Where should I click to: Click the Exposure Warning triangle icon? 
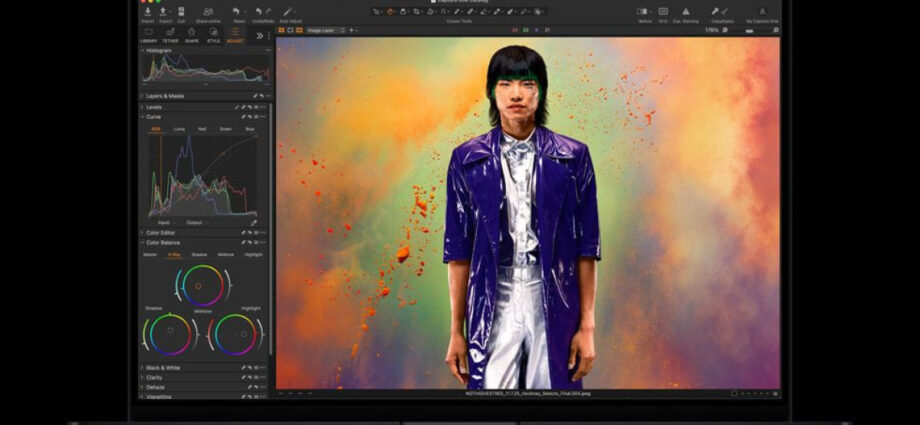[x=686, y=11]
